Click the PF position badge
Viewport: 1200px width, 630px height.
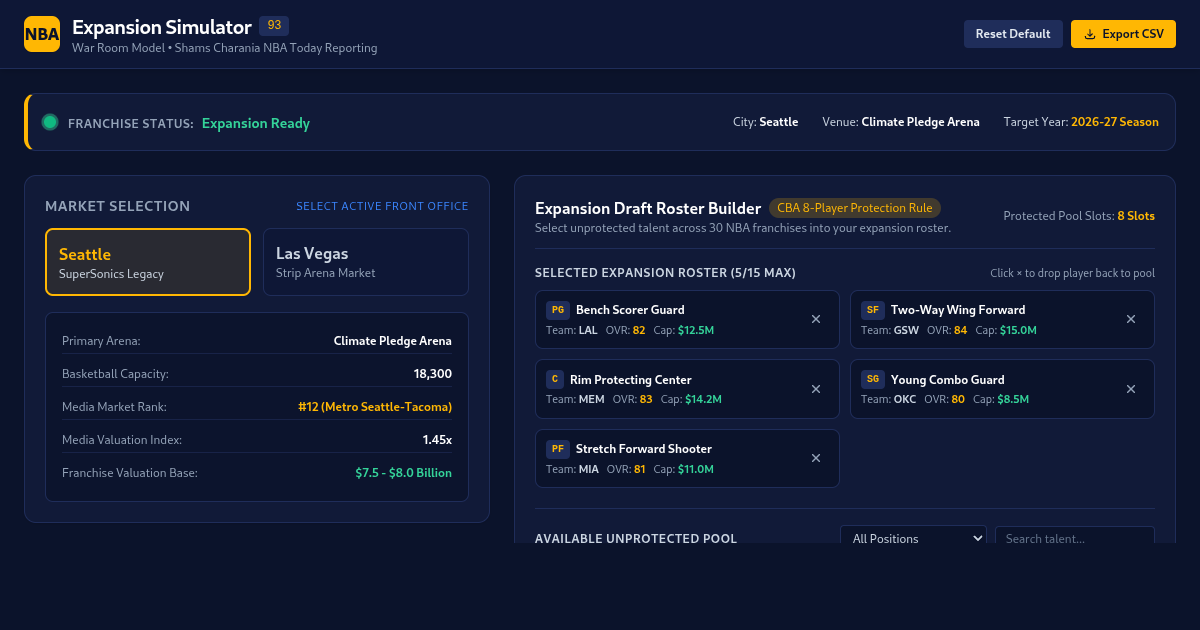(x=558, y=449)
